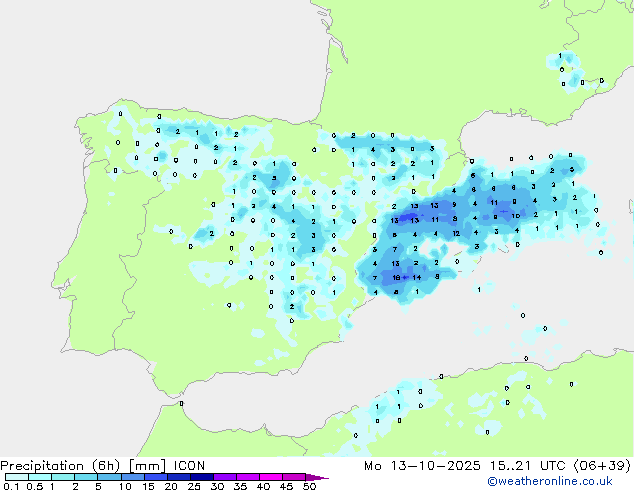Click the legend scale label '25'
The height and width of the screenshot is (490, 634).
point(194,486)
